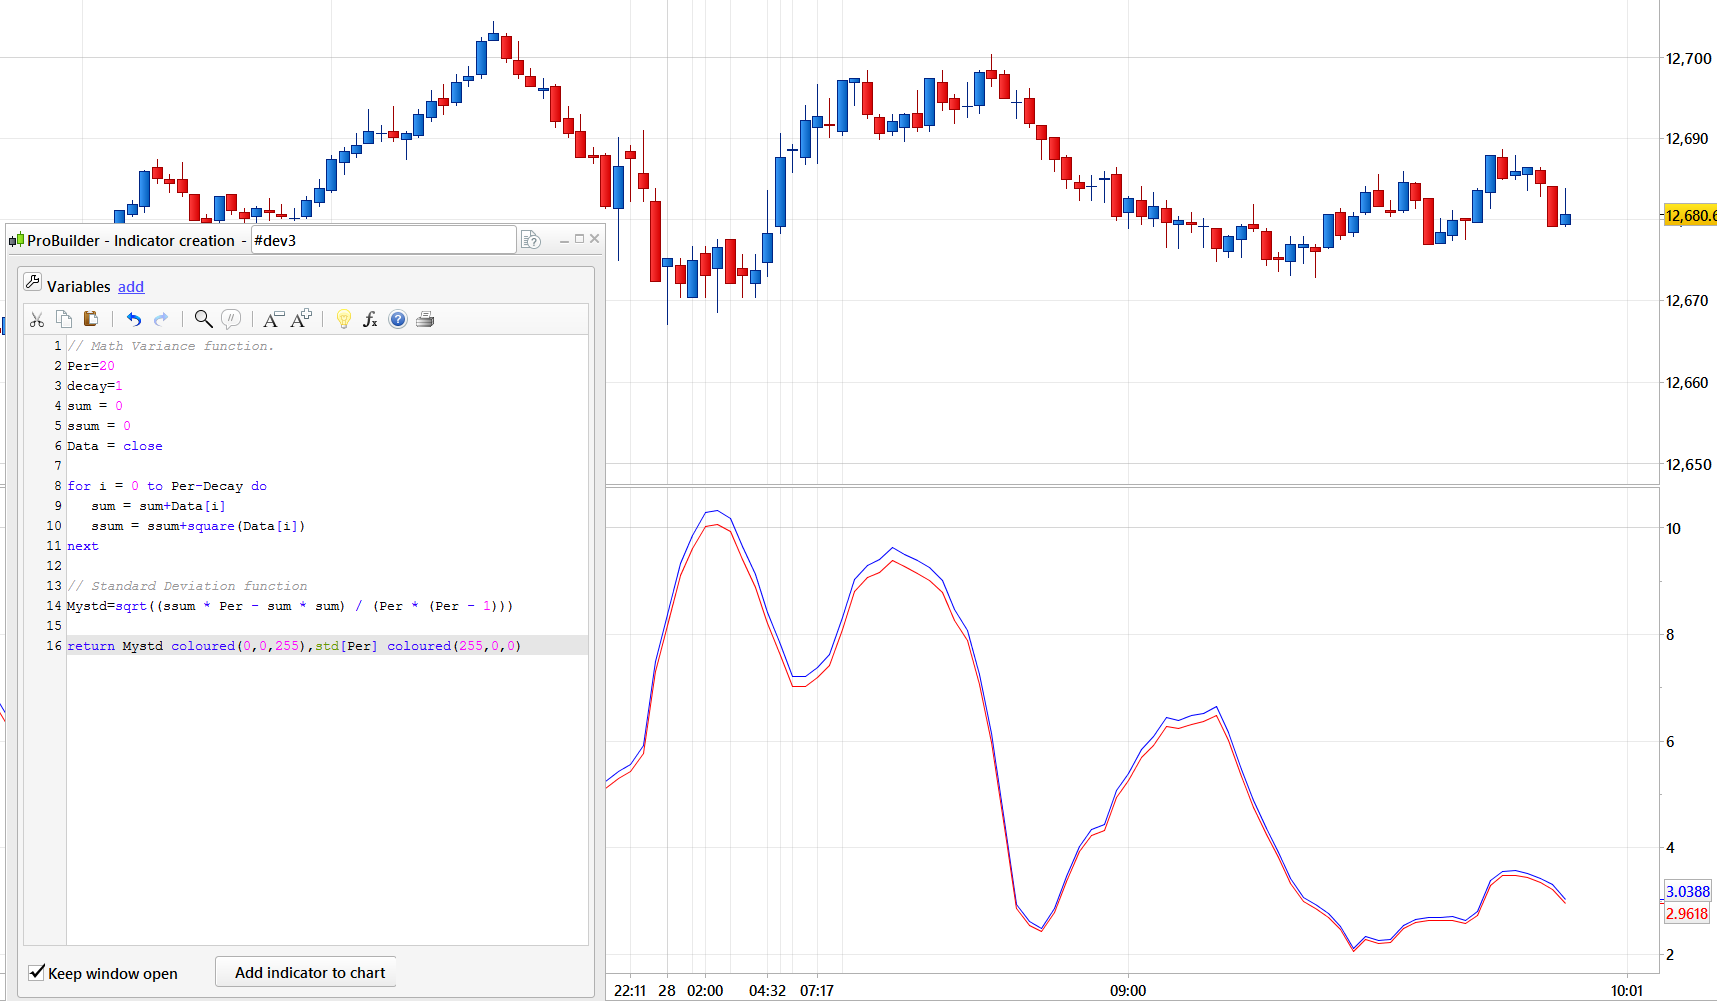The height and width of the screenshot is (1001, 1717).
Task: Click the light bulb hint icon
Action: point(344,319)
